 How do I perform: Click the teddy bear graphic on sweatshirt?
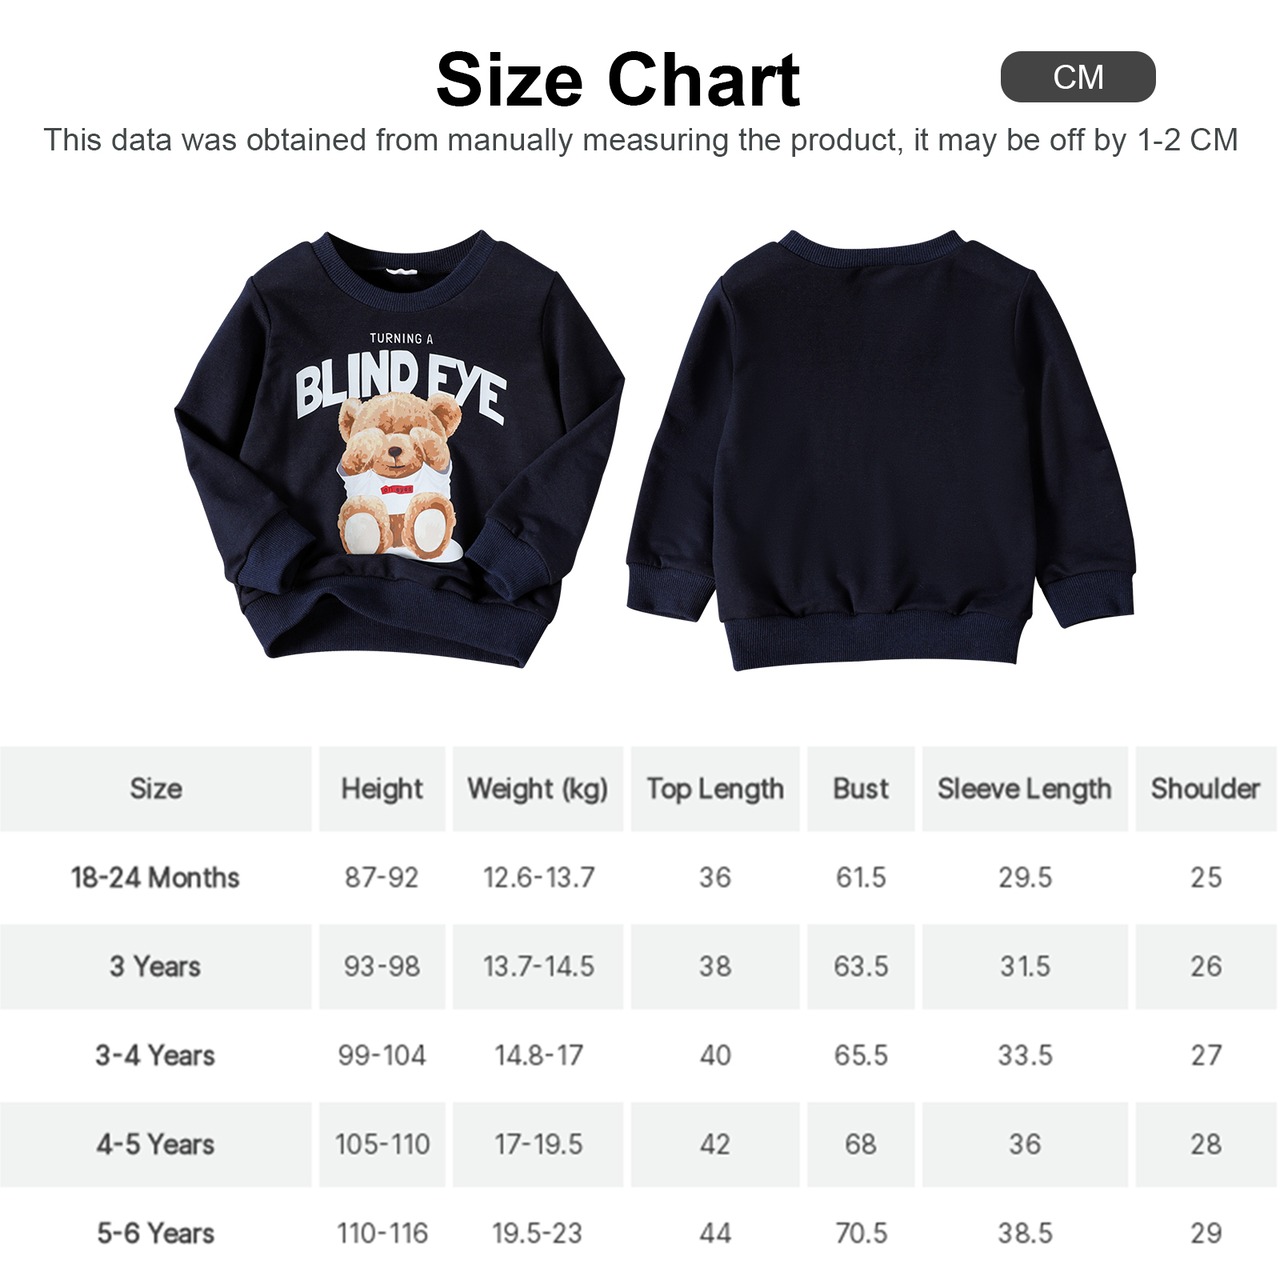pyautogui.click(x=396, y=475)
